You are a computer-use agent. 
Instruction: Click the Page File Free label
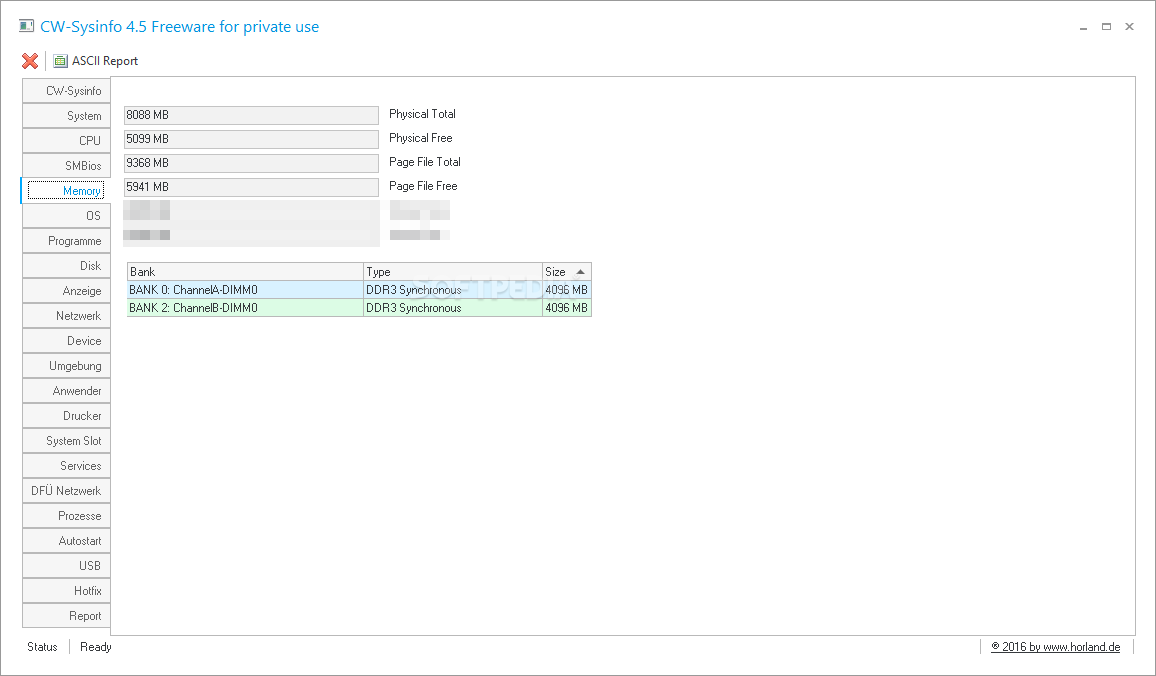pos(423,186)
